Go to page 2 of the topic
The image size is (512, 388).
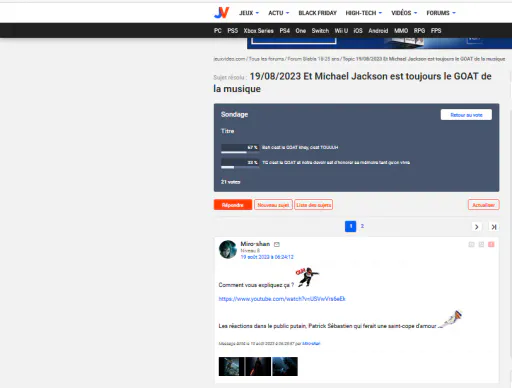362,226
